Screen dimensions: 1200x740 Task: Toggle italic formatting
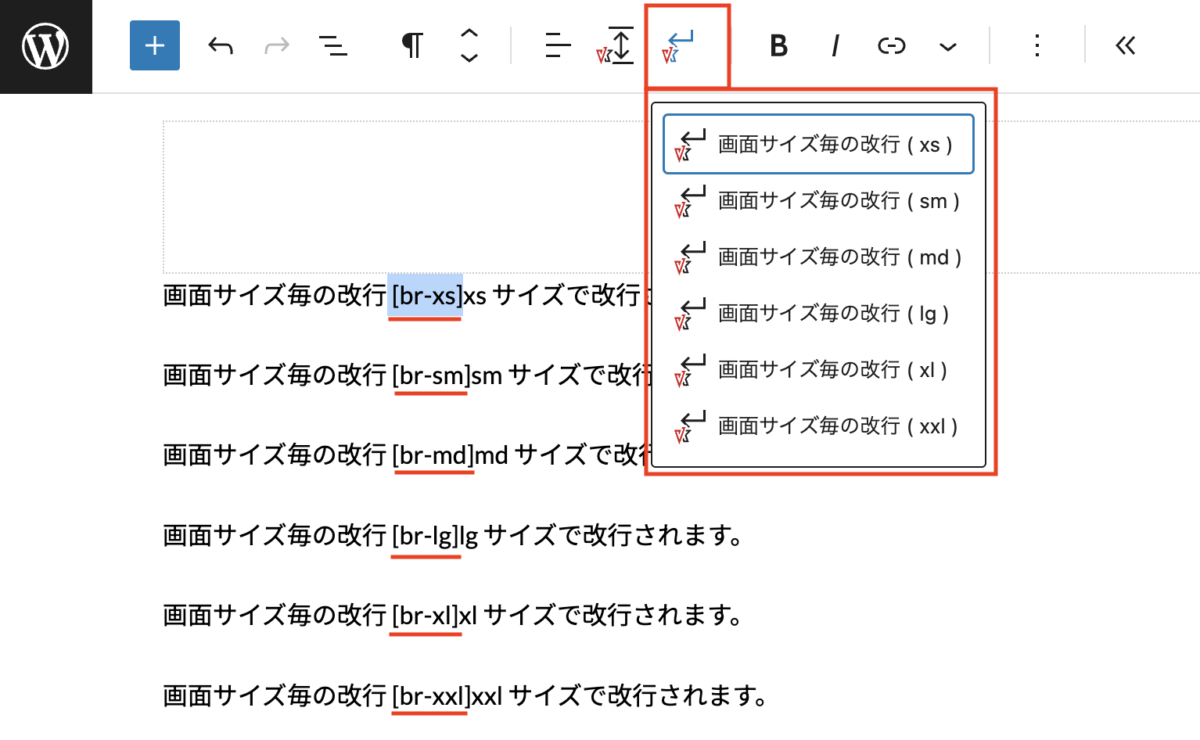835,46
